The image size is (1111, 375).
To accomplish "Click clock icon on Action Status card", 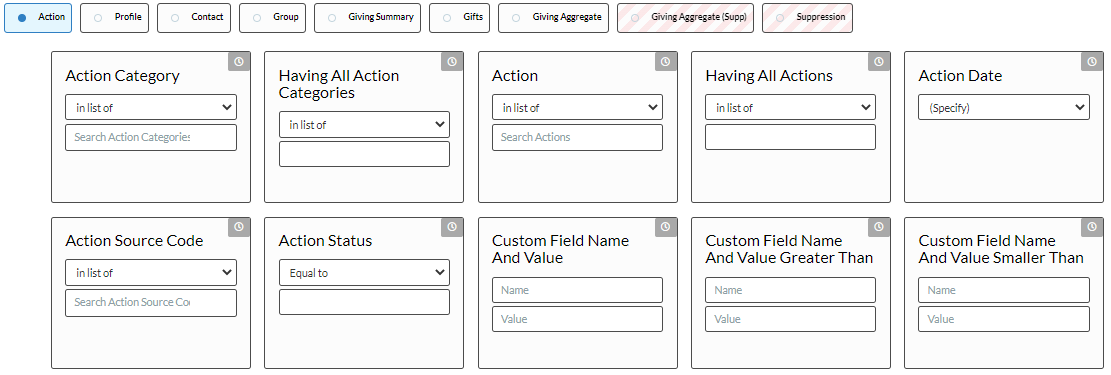I will [x=452, y=227].
